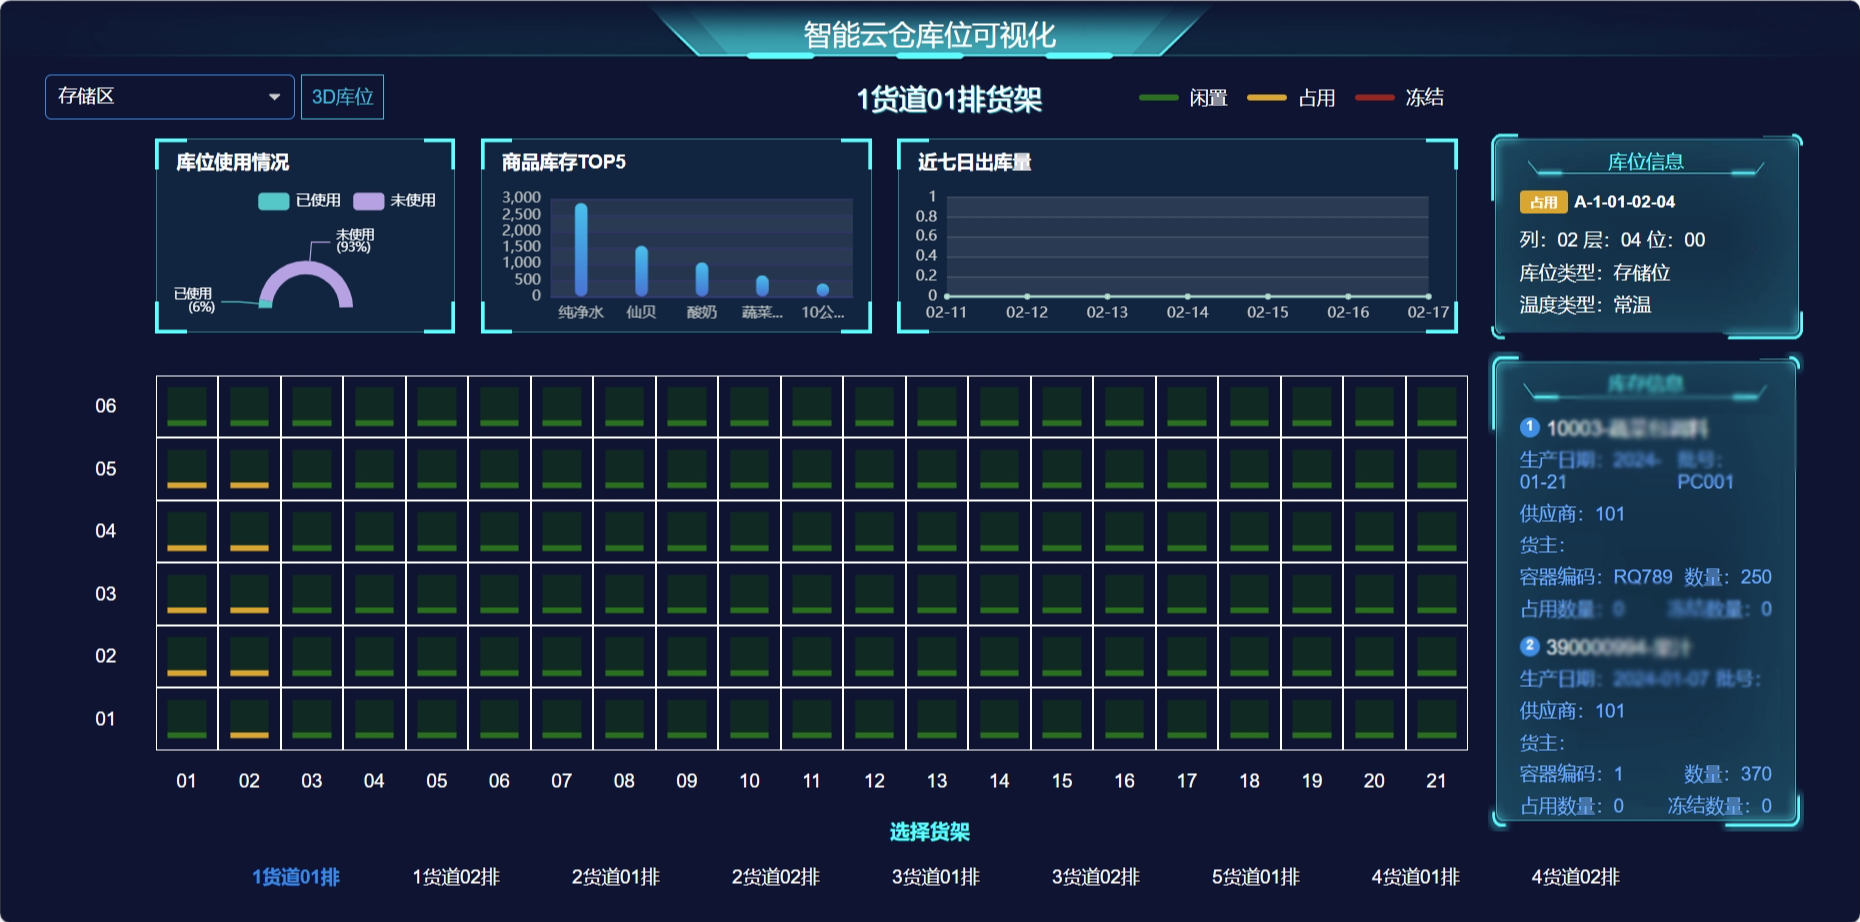Open the 4货道02排 shelf tab
1860x922 pixels.
click(1575, 877)
